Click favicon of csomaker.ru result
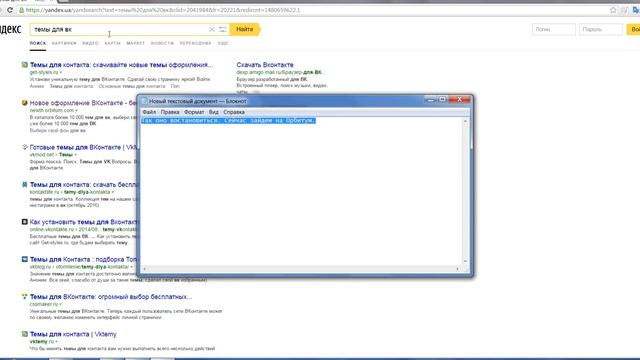The height and width of the screenshot is (360, 640). point(24,296)
